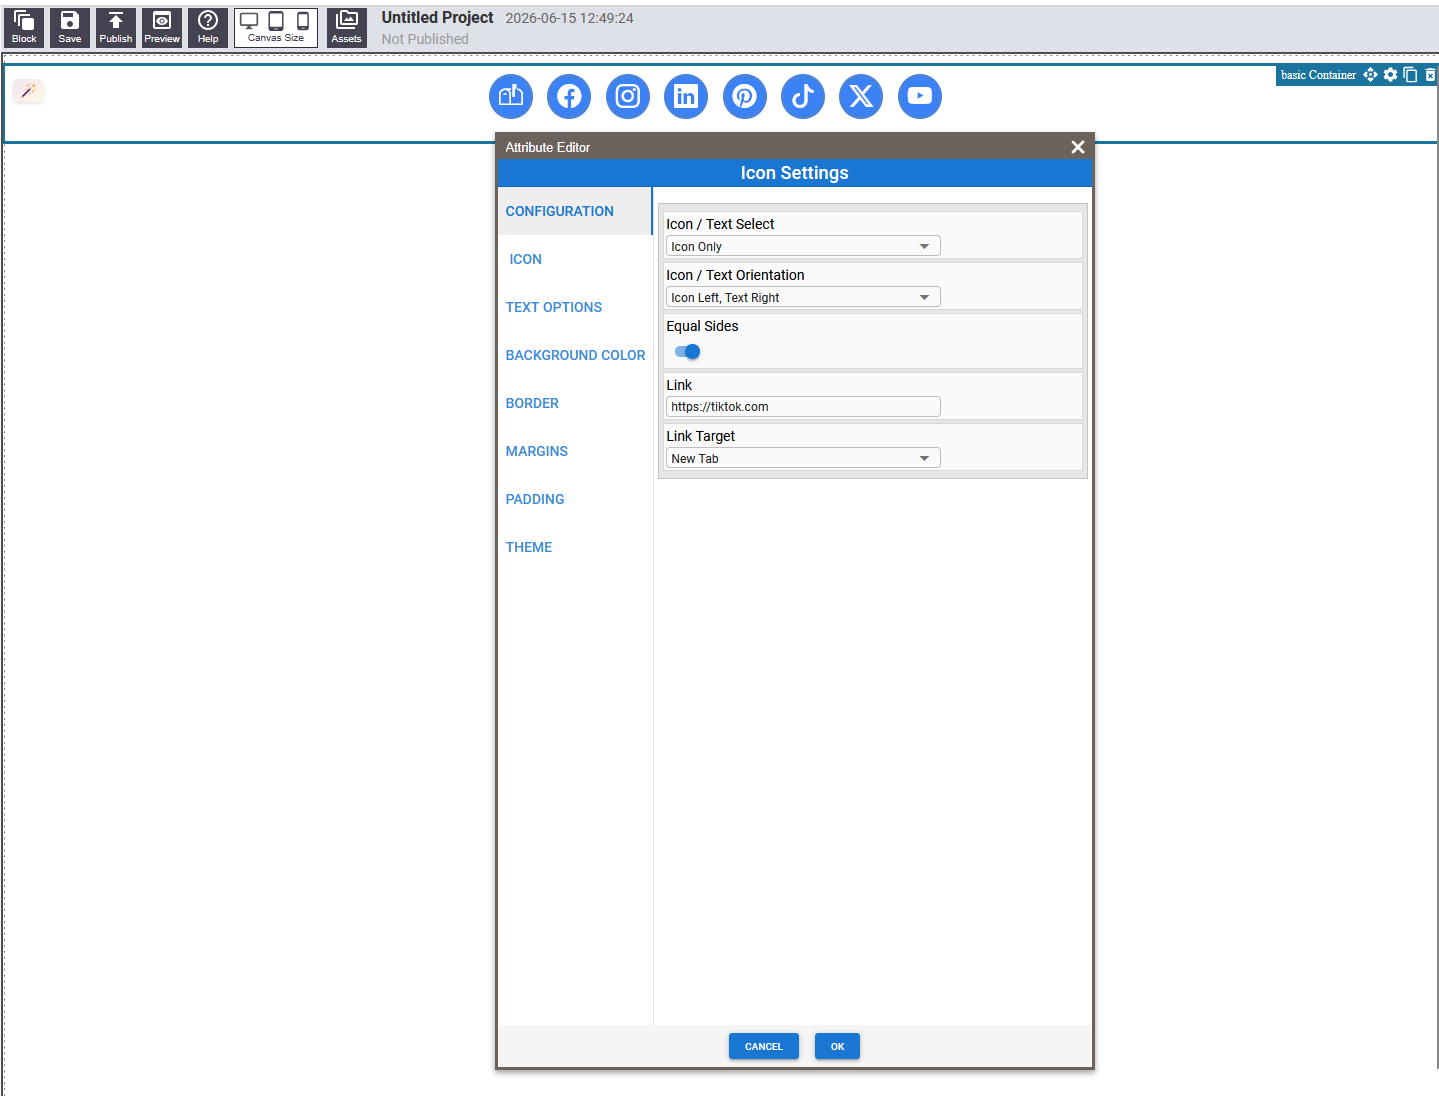Close the Attribute Editor dialog
Image resolution: width=1439 pixels, height=1096 pixels.
pyautogui.click(x=1078, y=147)
